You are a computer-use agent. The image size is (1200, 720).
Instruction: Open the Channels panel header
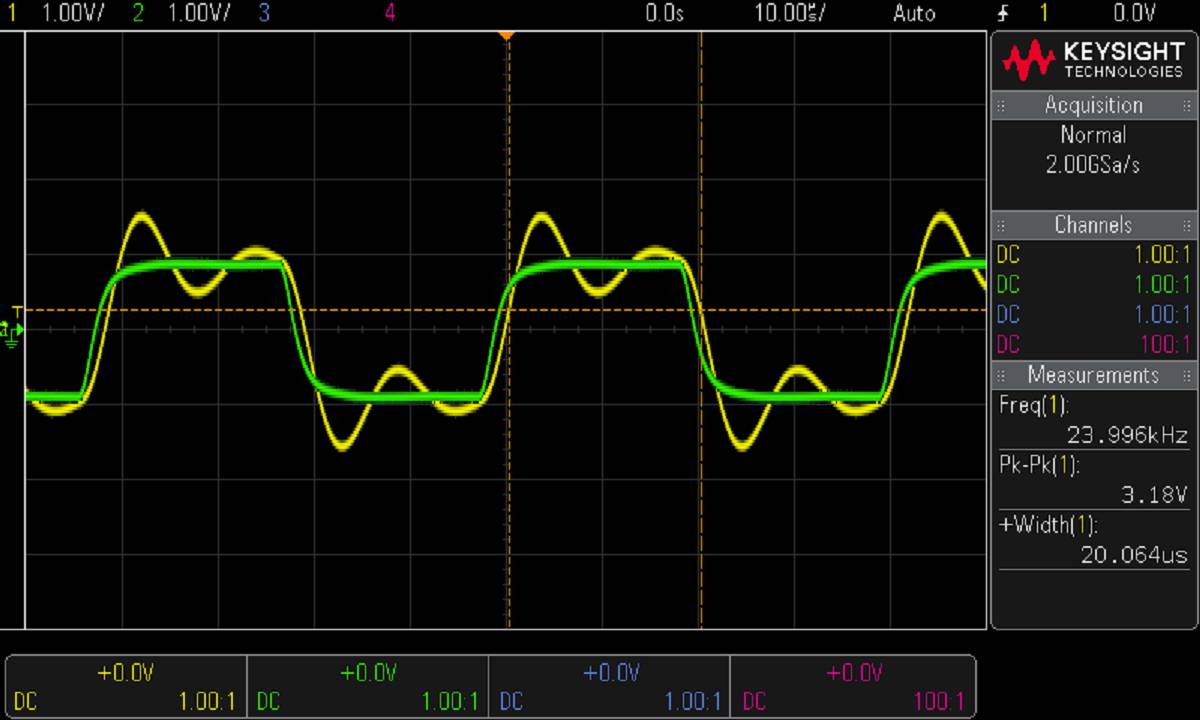point(1094,225)
